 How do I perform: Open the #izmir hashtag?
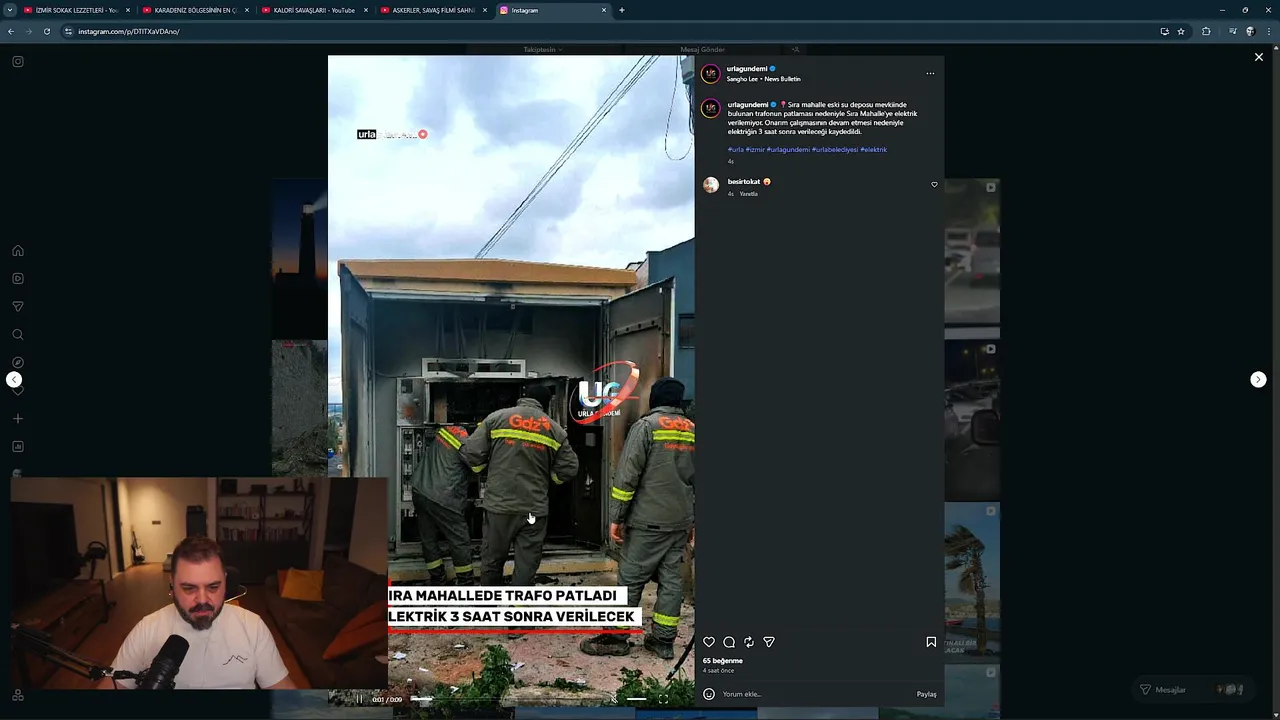click(x=755, y=150)
